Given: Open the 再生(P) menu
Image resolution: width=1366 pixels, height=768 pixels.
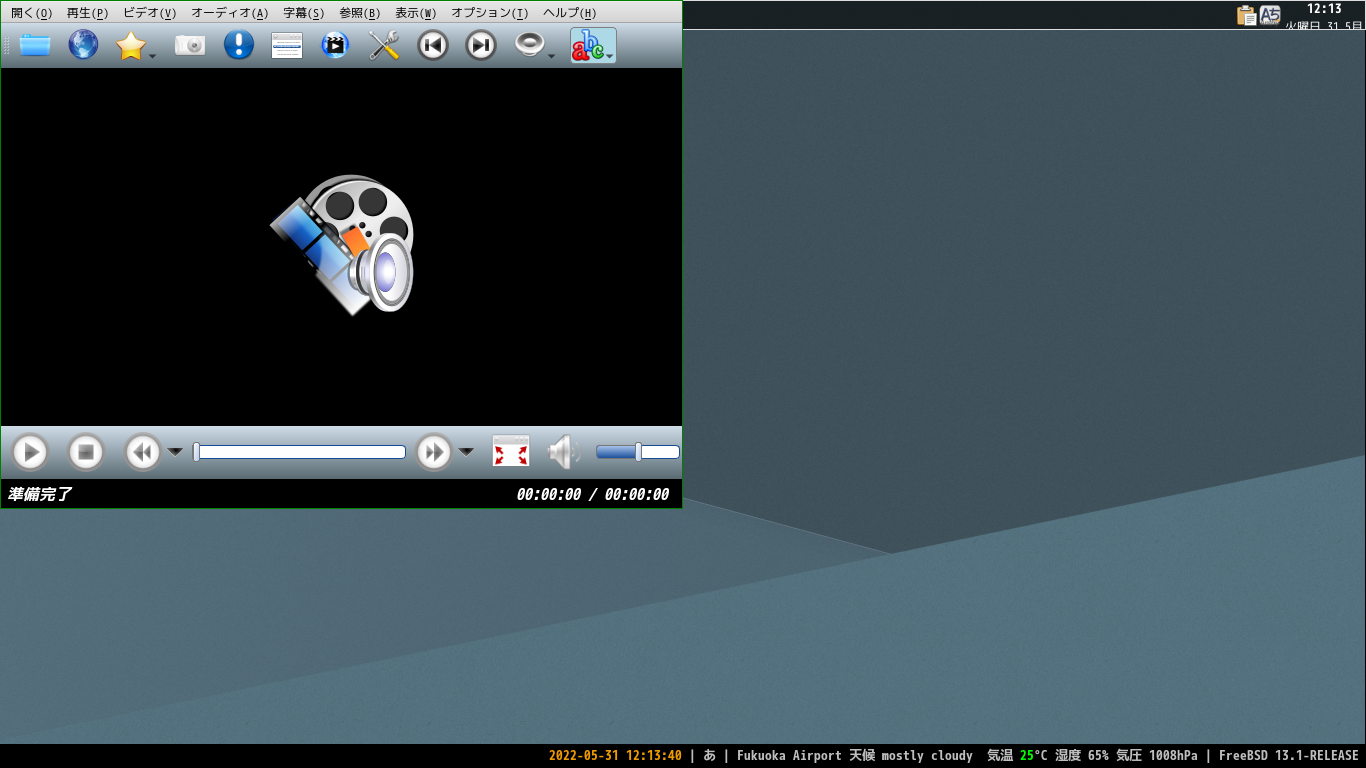Looking at the screenshot, I should (87, 13).
